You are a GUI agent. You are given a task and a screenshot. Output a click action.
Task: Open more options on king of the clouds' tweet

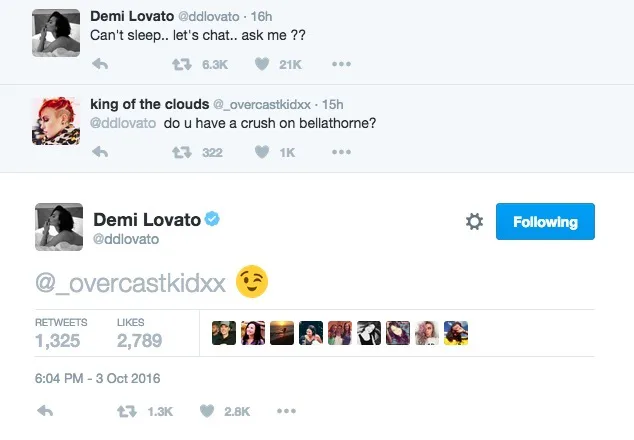pos(341,152)
